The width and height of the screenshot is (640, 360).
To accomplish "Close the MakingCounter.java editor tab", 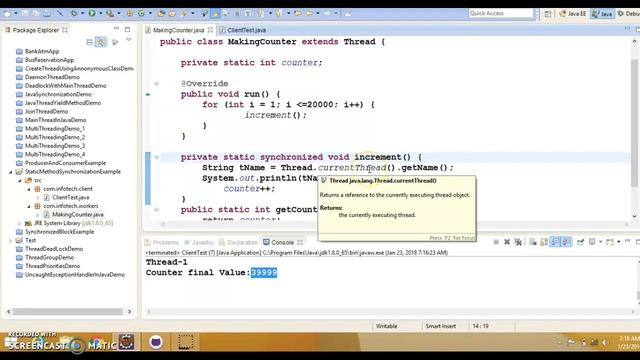I will point(210,30).
